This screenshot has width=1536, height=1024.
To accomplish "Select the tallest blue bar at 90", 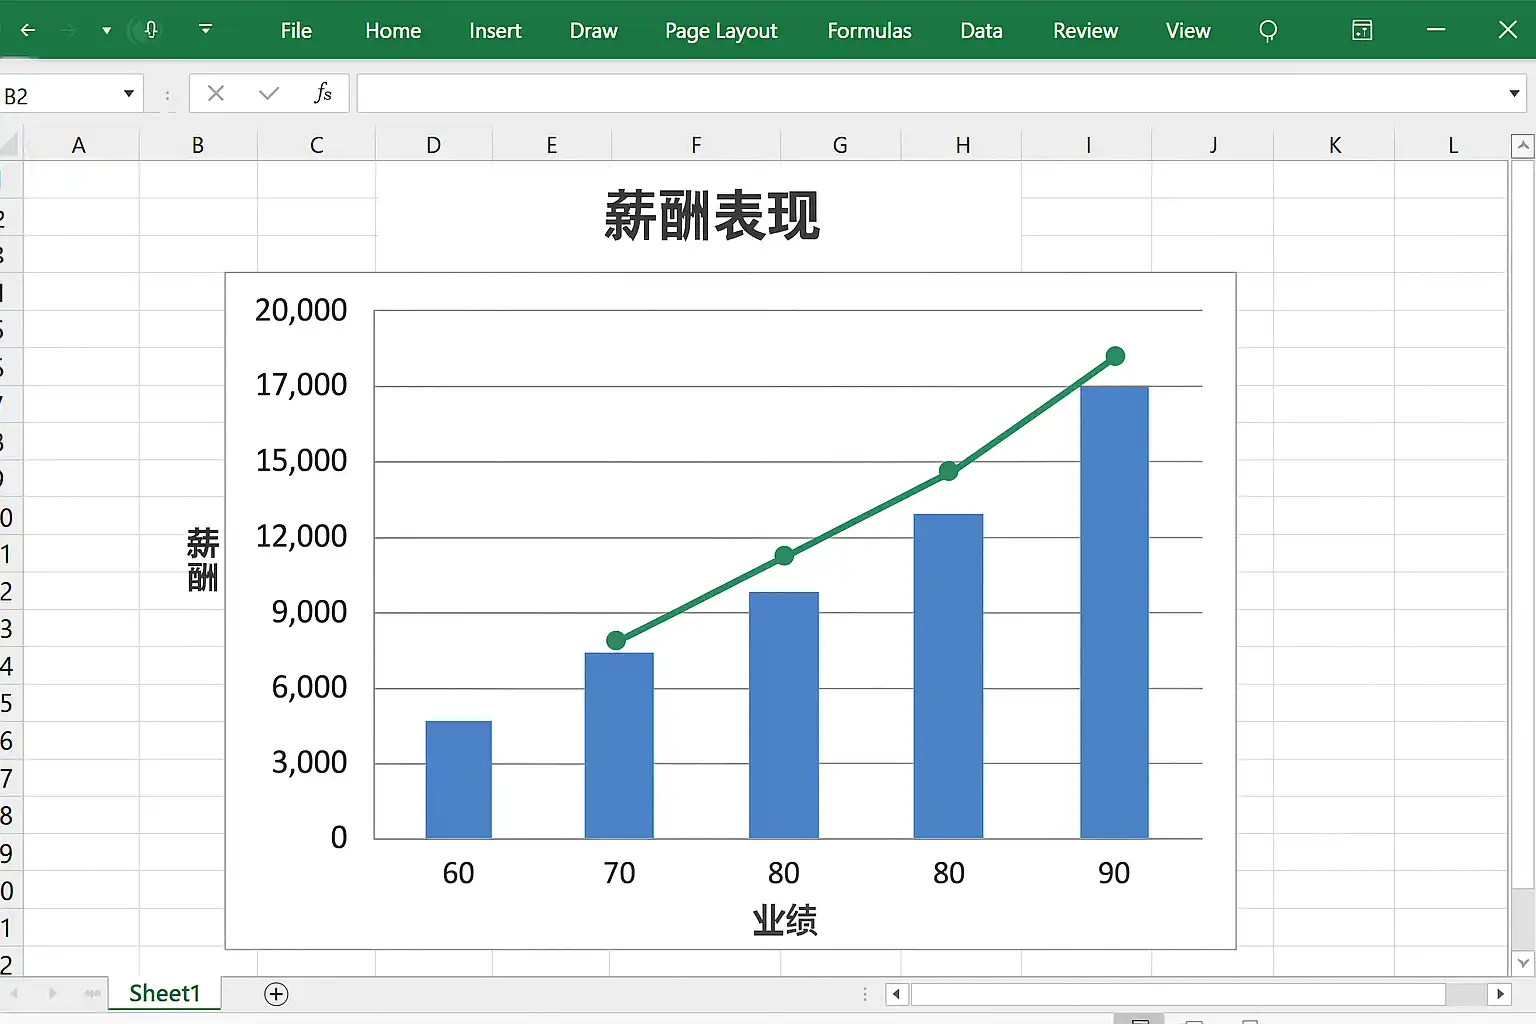I will (x=1114, y=612).
